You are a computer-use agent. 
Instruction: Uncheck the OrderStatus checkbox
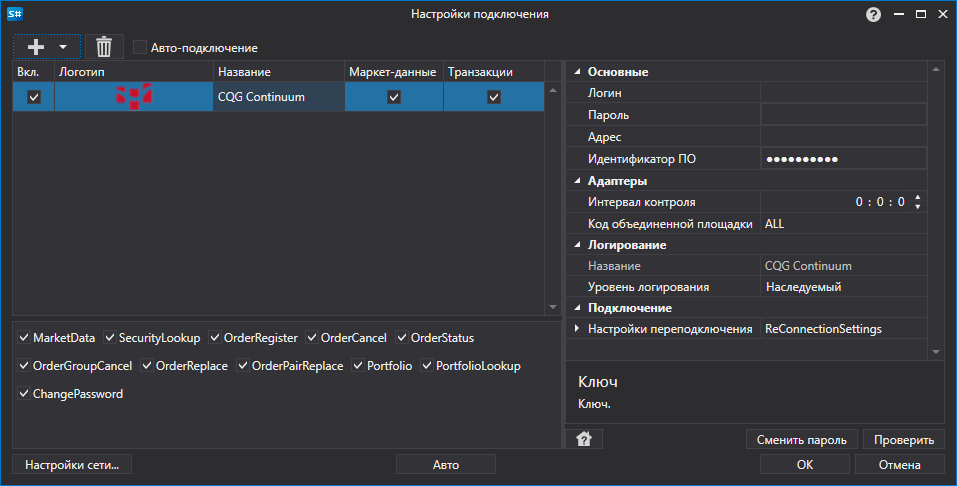pyautogui.click(x=402, y=338)
